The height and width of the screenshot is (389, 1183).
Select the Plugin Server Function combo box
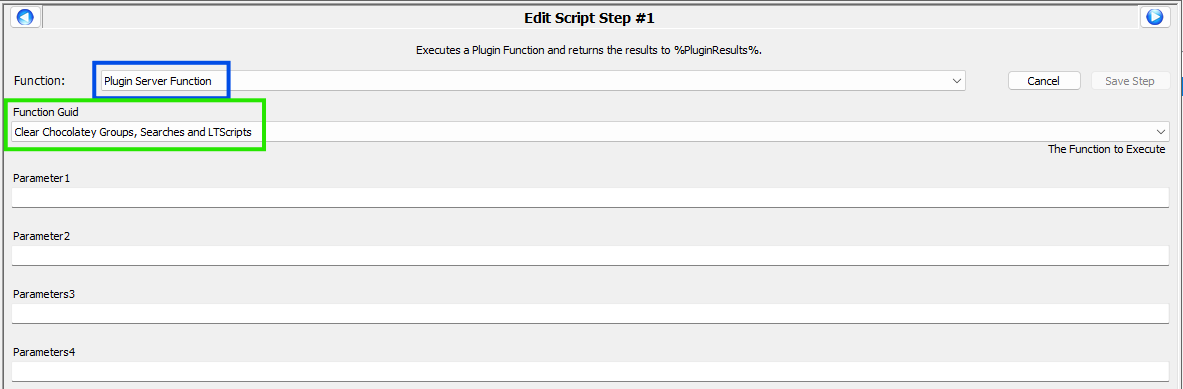[x=533, y=81]
